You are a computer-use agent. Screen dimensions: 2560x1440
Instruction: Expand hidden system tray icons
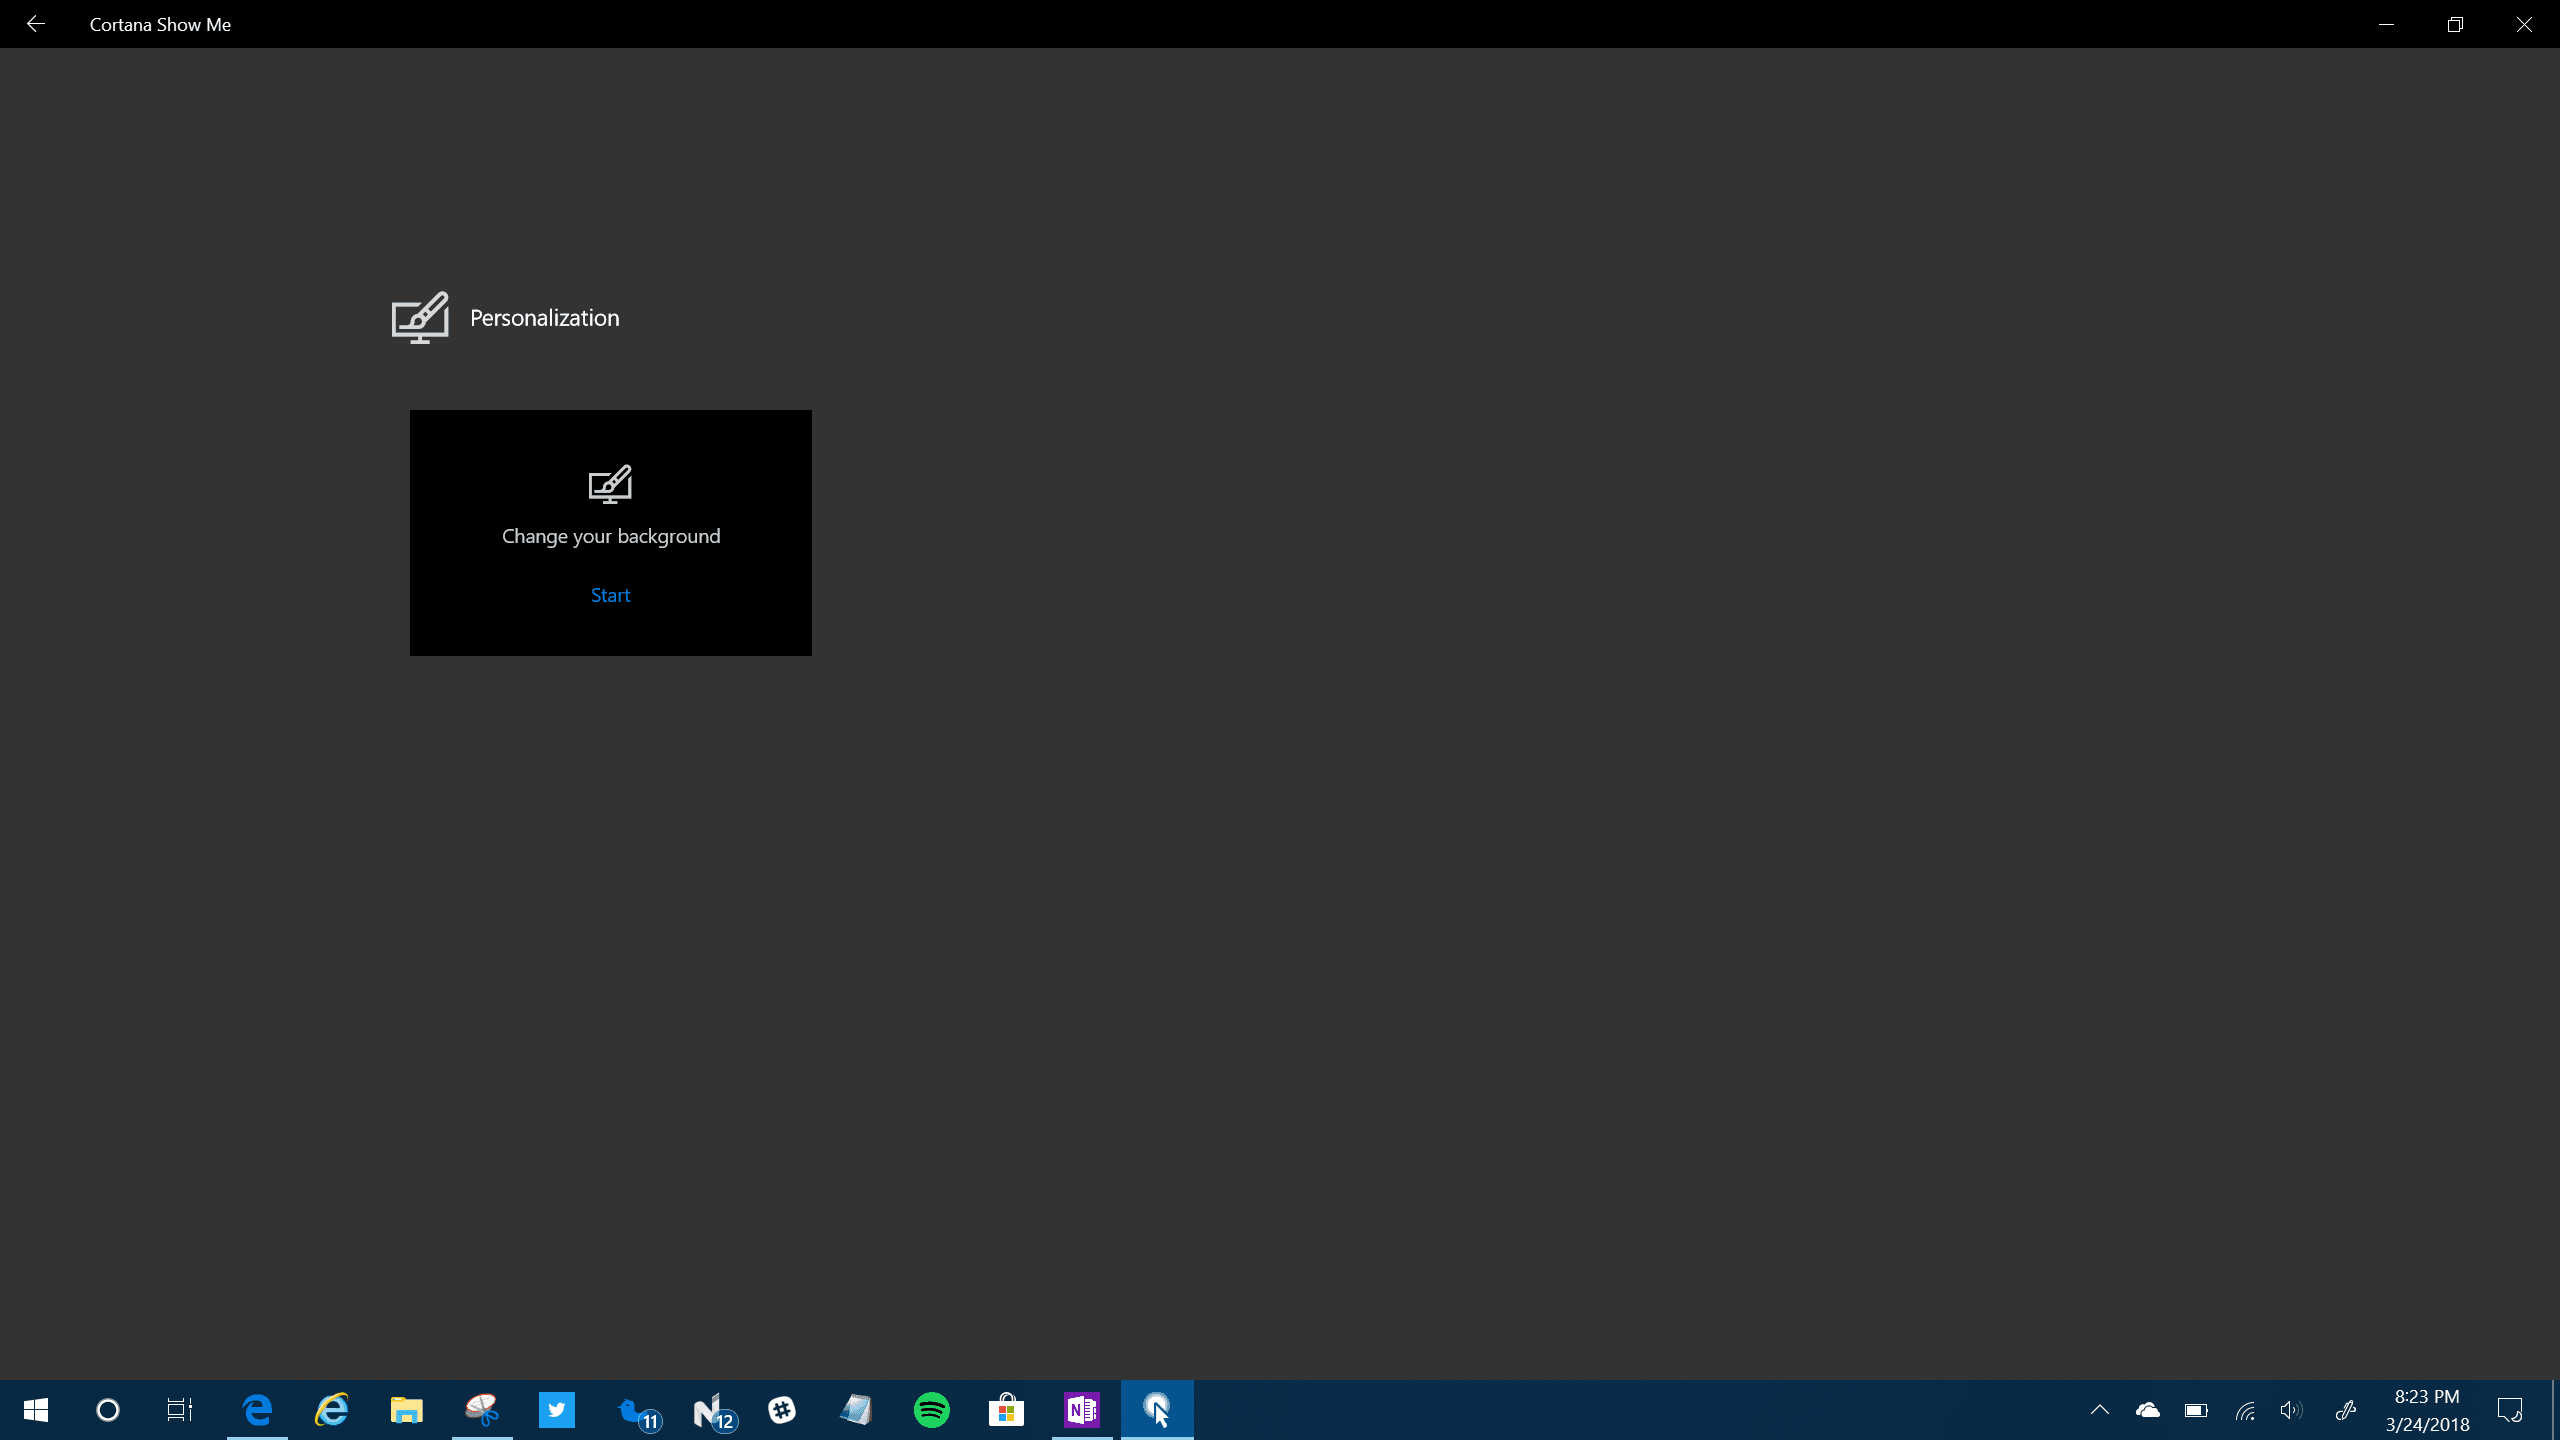[x=2100, y=1410]
